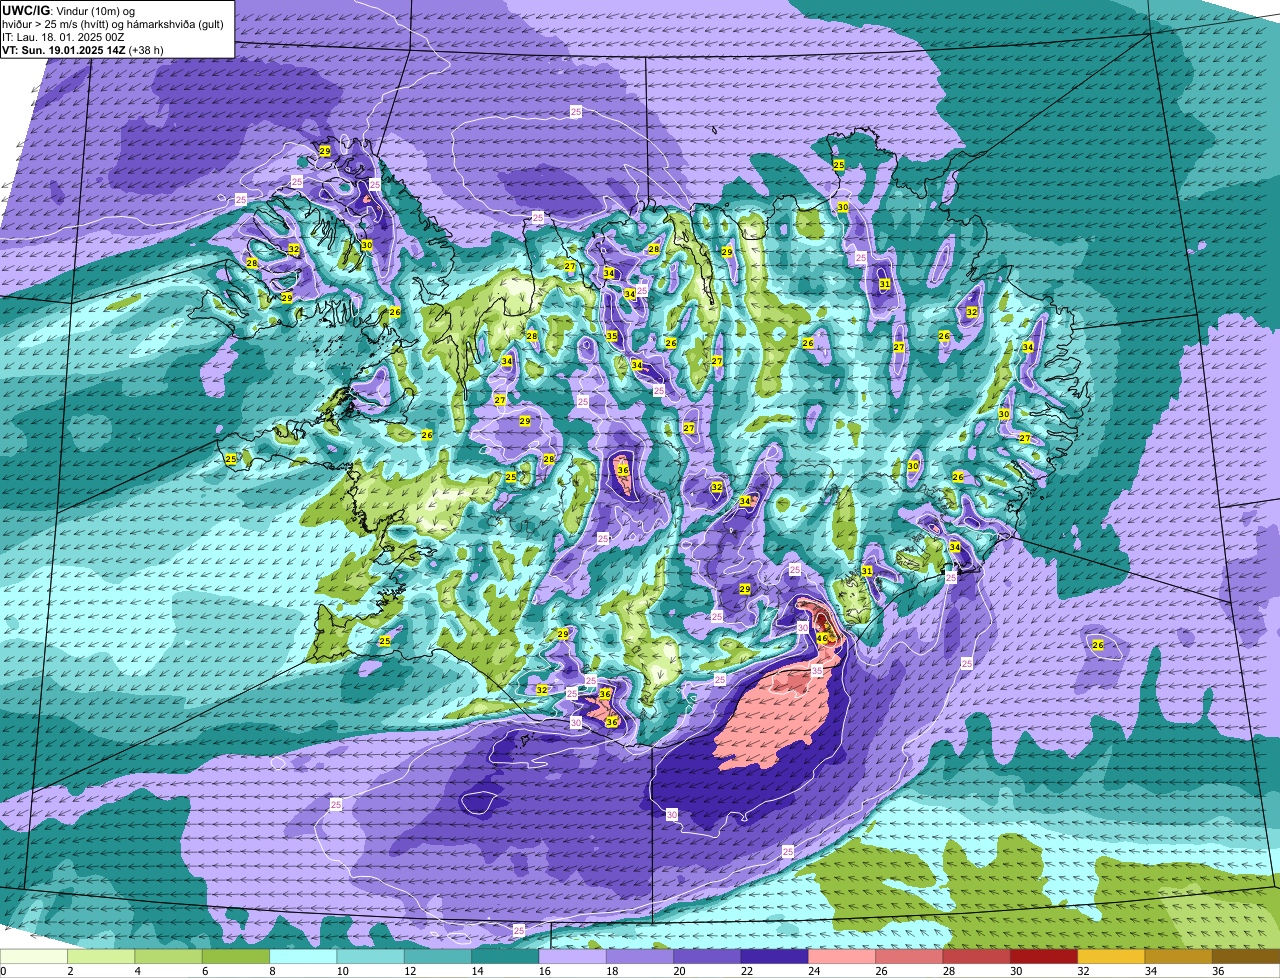Screen dimensions: 1280x978
Task: Click the legend scale value 2
Action: click(69, 971)
